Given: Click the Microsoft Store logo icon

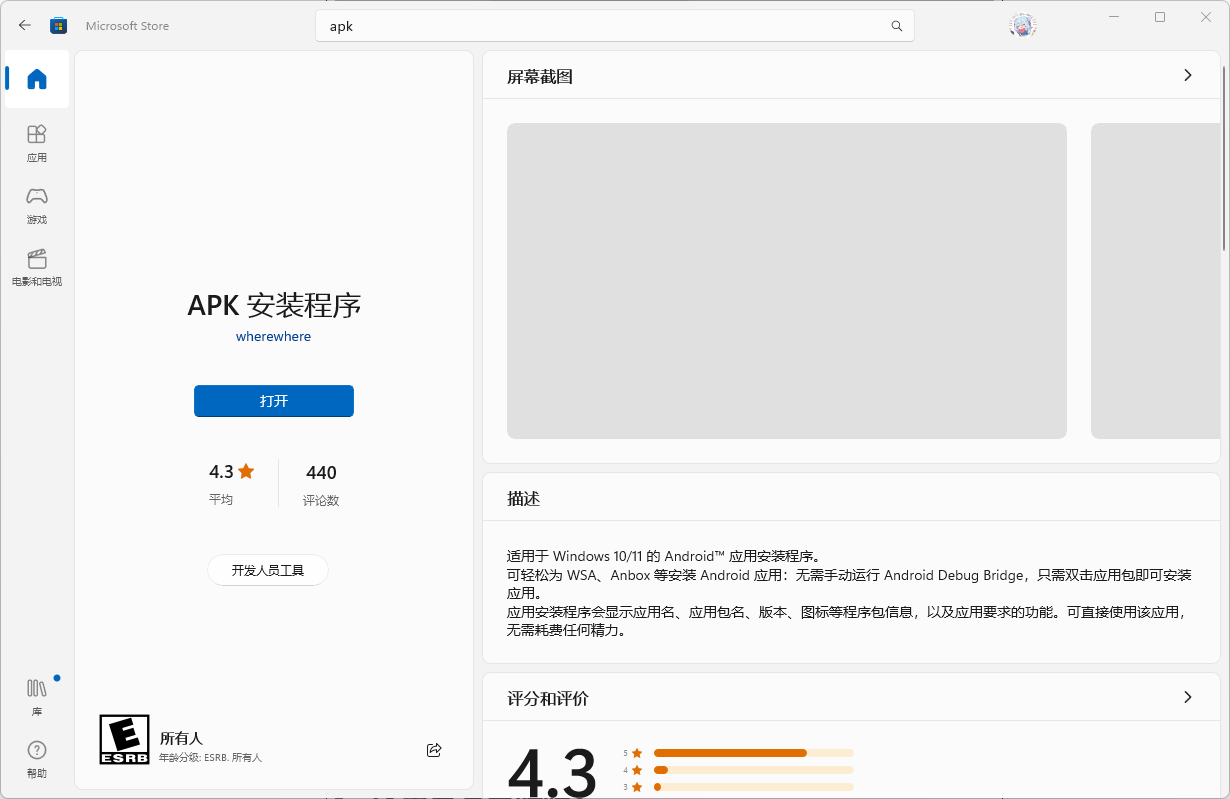Looking at the screenshot, I should pos(59,26).
